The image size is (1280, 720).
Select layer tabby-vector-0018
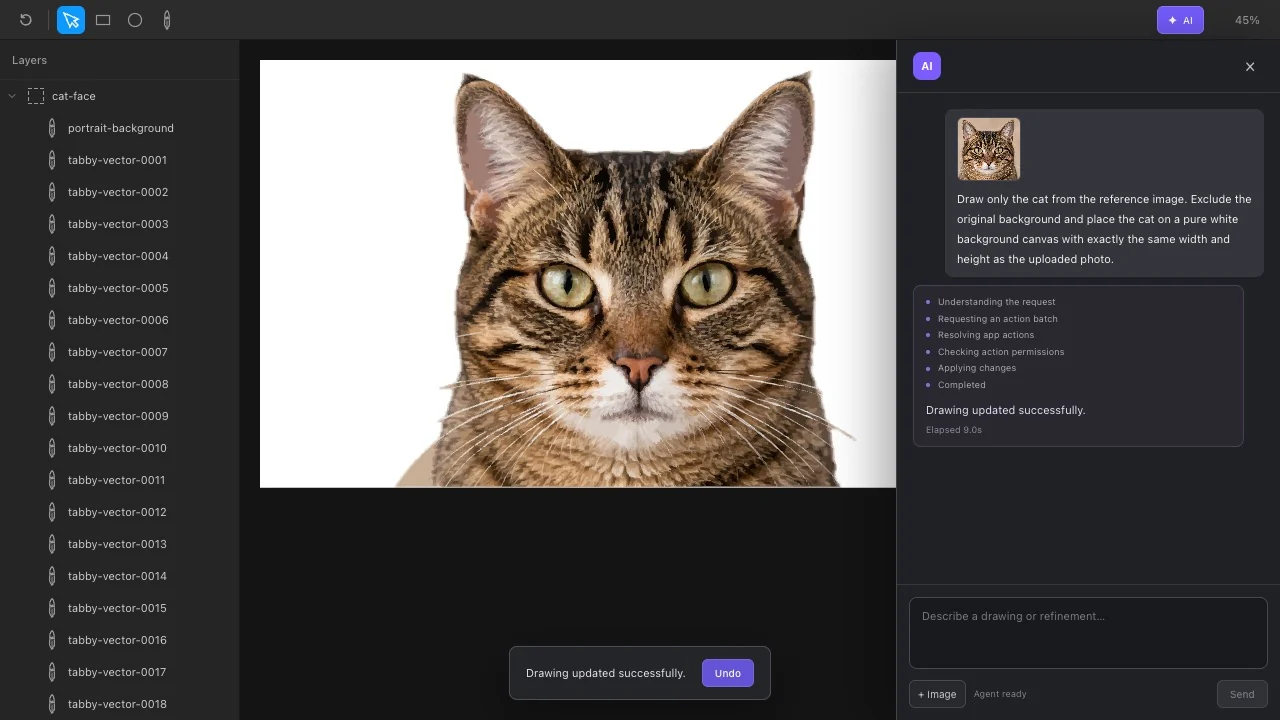pos(120,704)
